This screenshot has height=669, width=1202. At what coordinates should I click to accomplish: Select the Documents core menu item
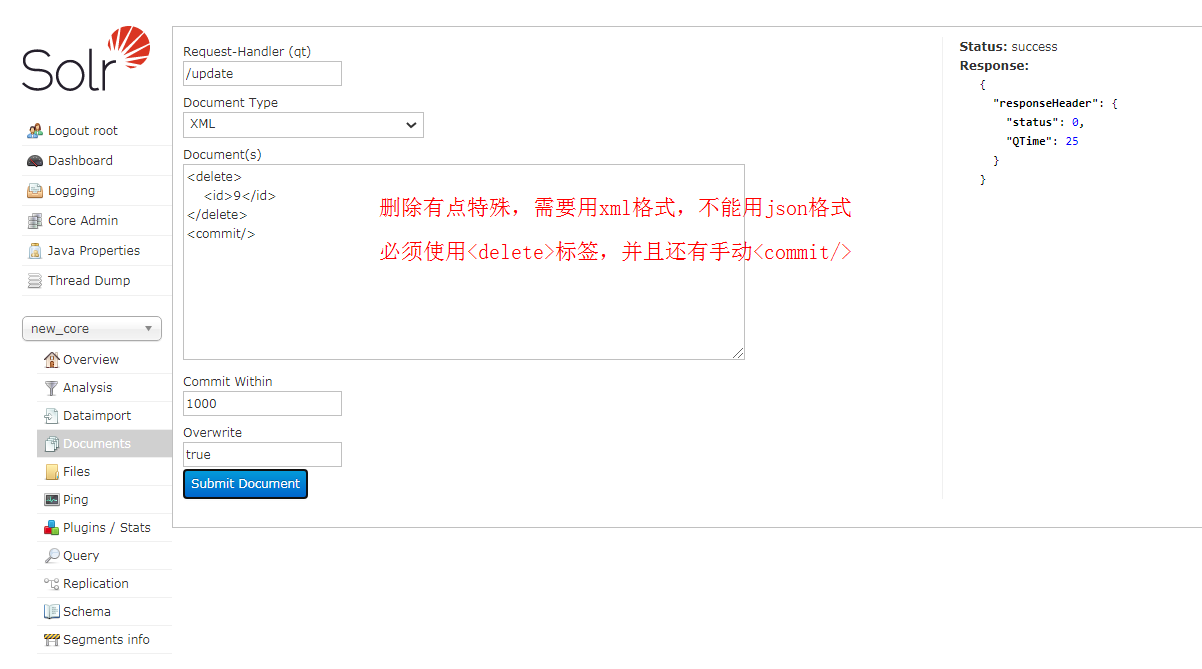click(104, 444)
